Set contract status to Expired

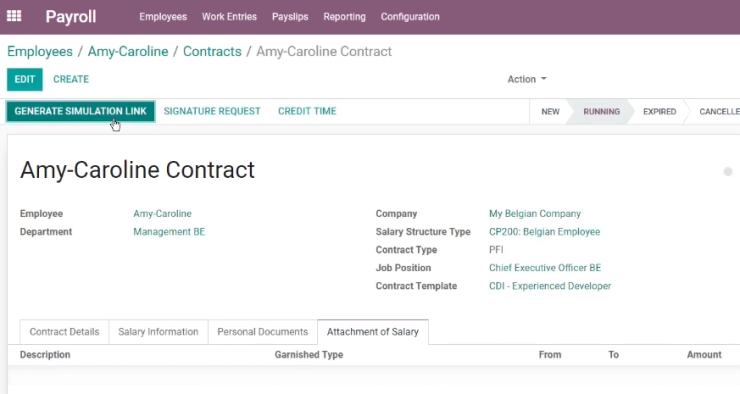coord(659,112)
